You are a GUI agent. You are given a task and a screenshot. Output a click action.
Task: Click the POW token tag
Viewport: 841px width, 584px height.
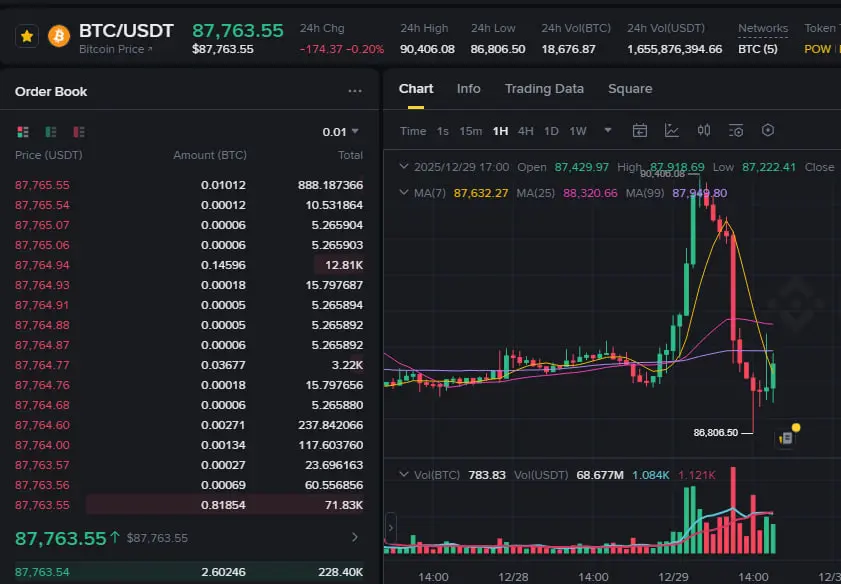[817, 49]
